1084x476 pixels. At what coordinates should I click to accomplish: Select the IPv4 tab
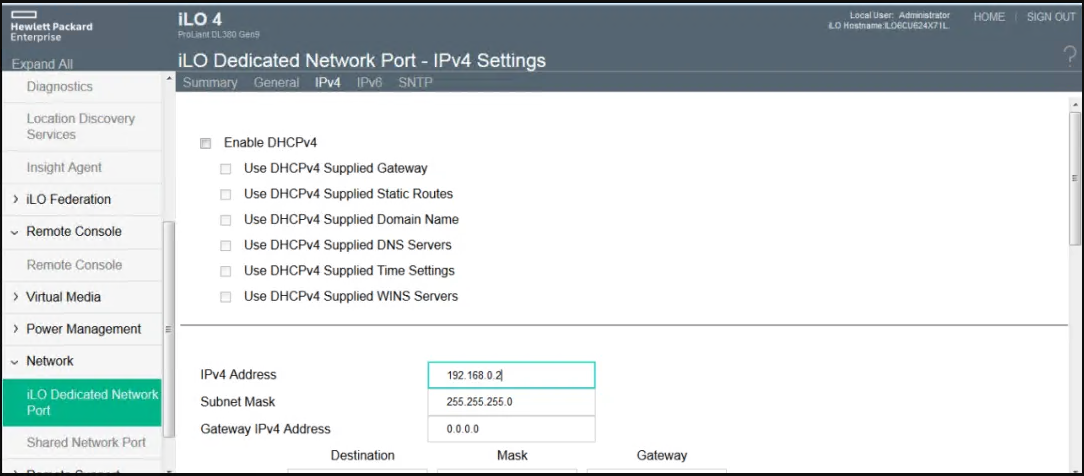click(x=328, y=83)
